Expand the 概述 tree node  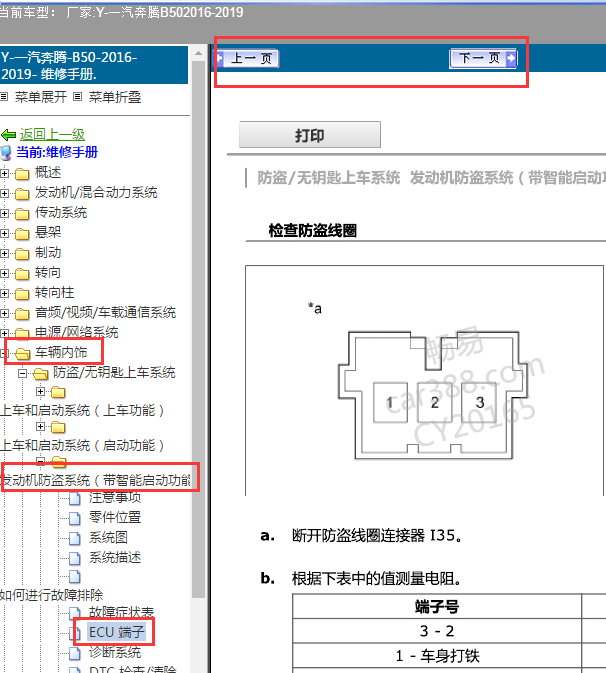click(4, 173)
